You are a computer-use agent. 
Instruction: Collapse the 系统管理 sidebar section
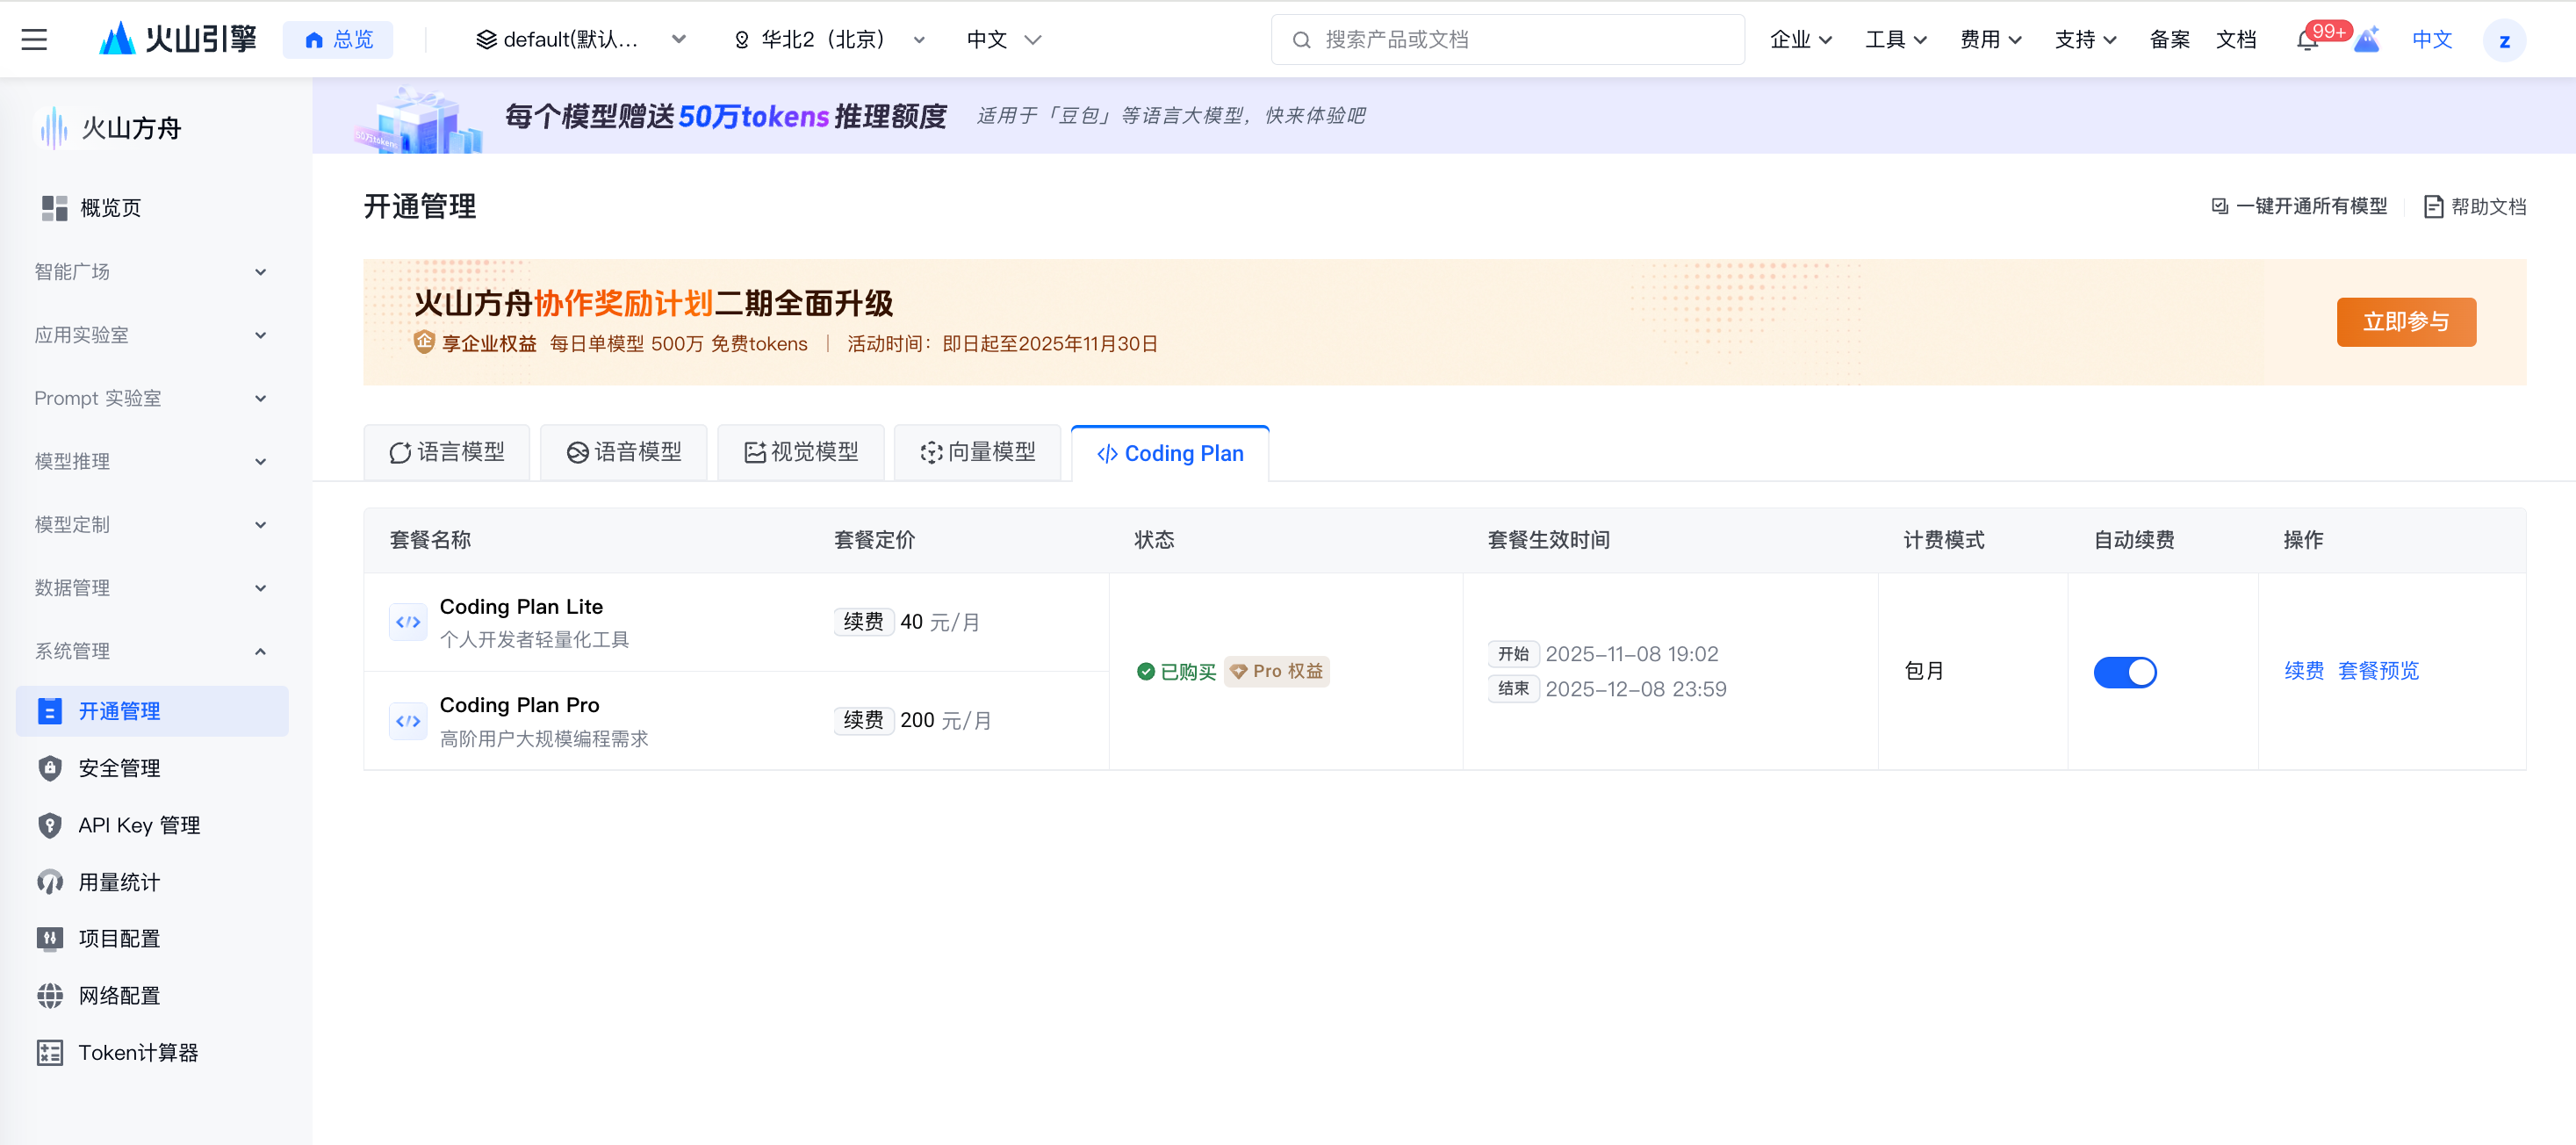pos(150,651)
